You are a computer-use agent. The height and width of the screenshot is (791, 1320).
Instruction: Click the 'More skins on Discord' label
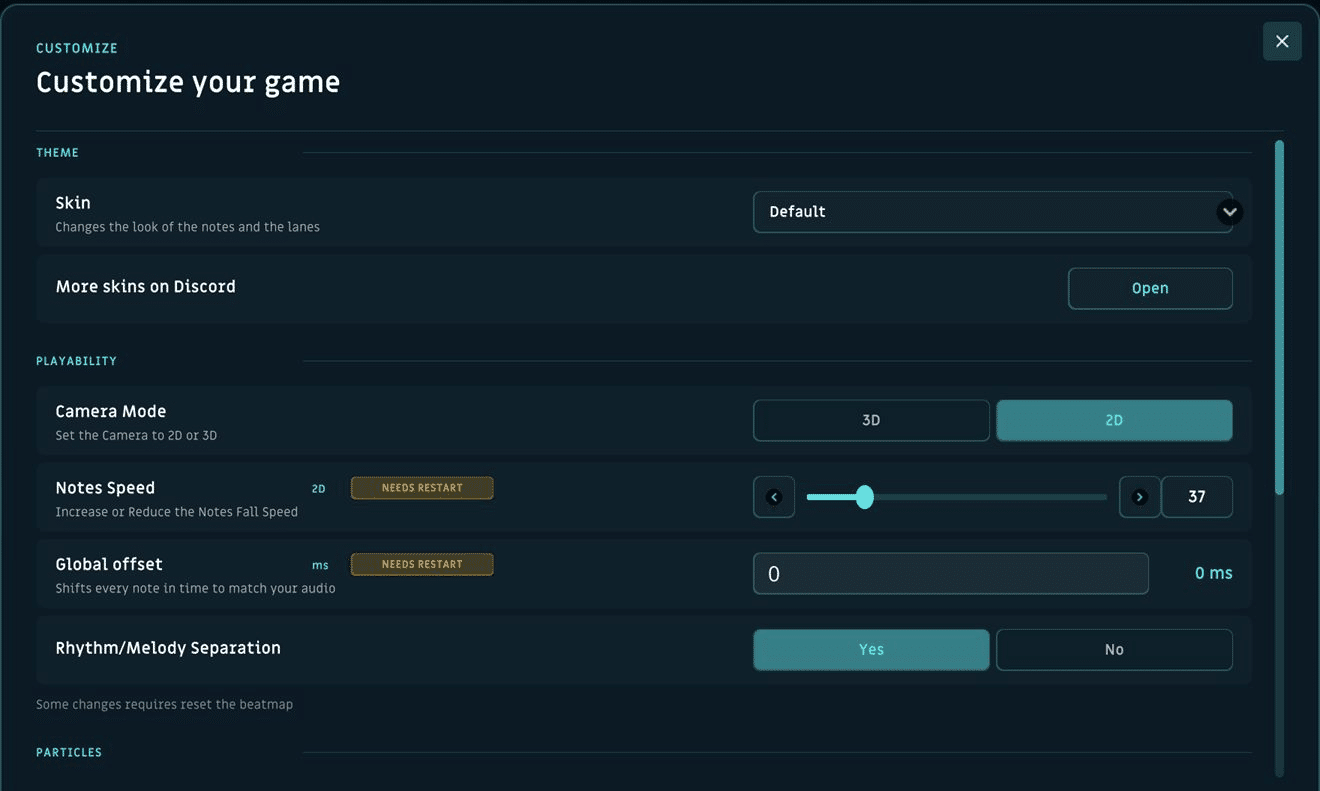point(146,286)
